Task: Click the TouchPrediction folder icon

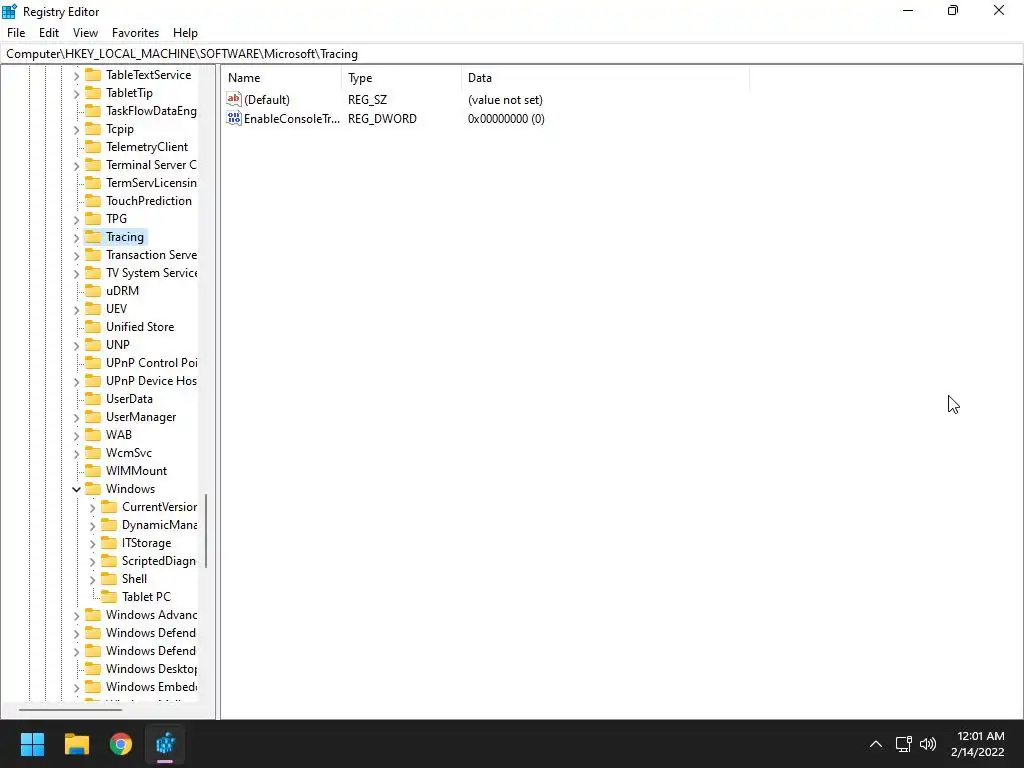Action: [x=93, y=200]
